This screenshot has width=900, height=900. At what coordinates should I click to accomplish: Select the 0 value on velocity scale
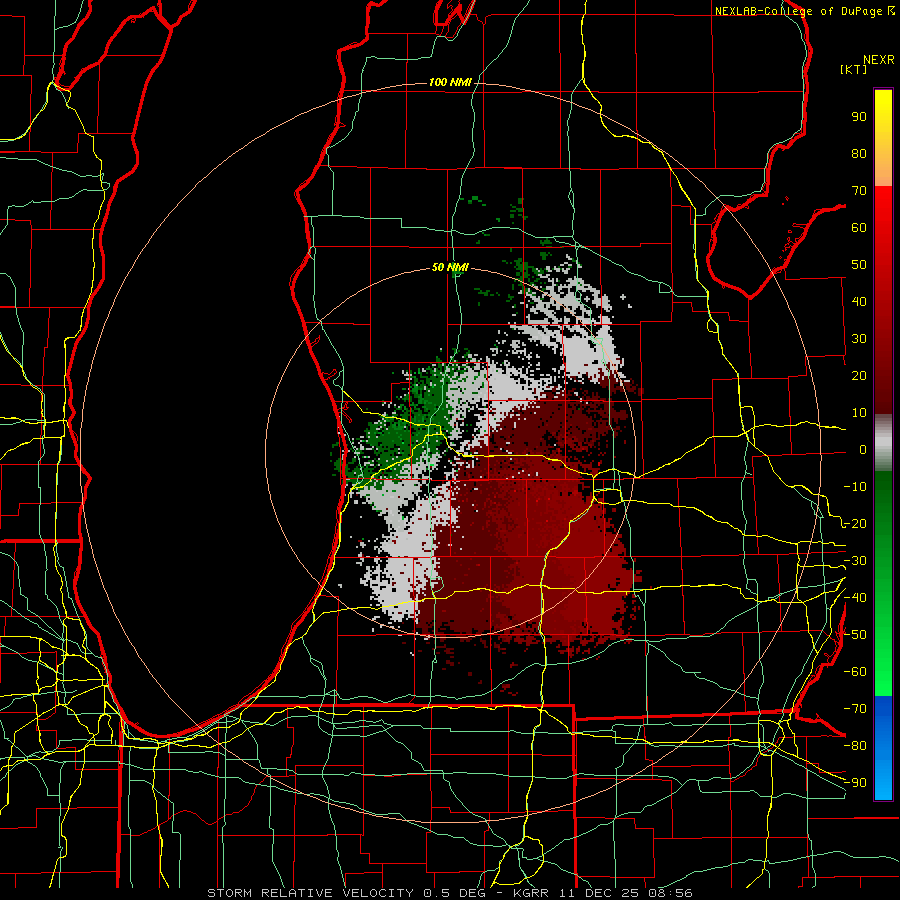pos(863,449)
